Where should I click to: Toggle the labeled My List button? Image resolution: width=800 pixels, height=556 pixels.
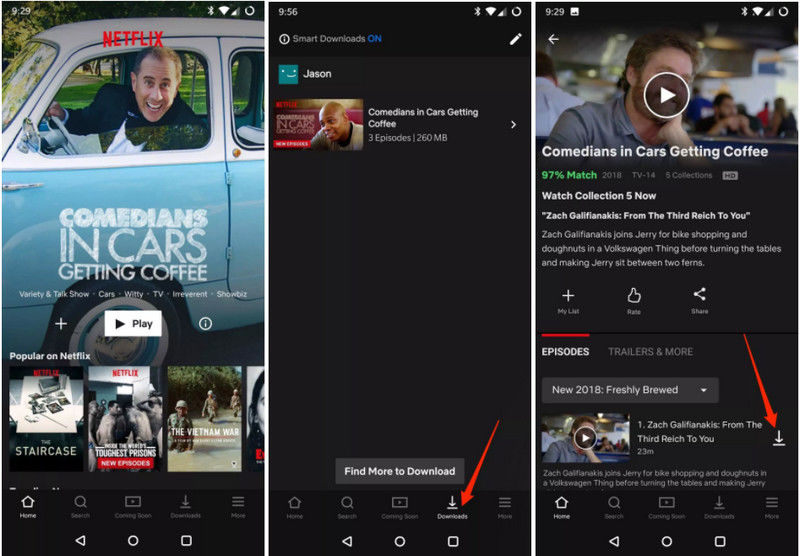tap(568, 299)
